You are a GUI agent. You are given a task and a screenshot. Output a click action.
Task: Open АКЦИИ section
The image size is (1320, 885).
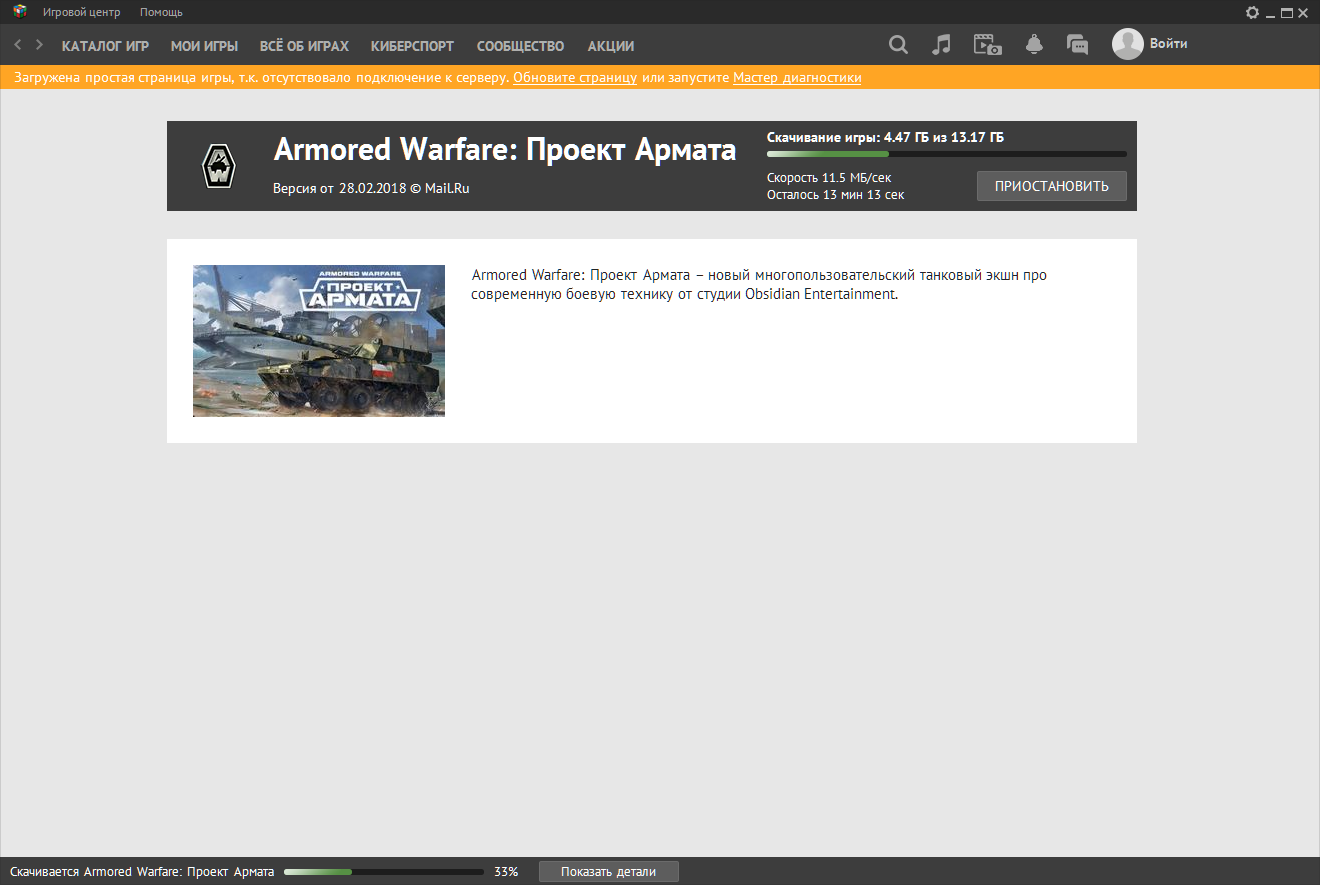(610, 46)
